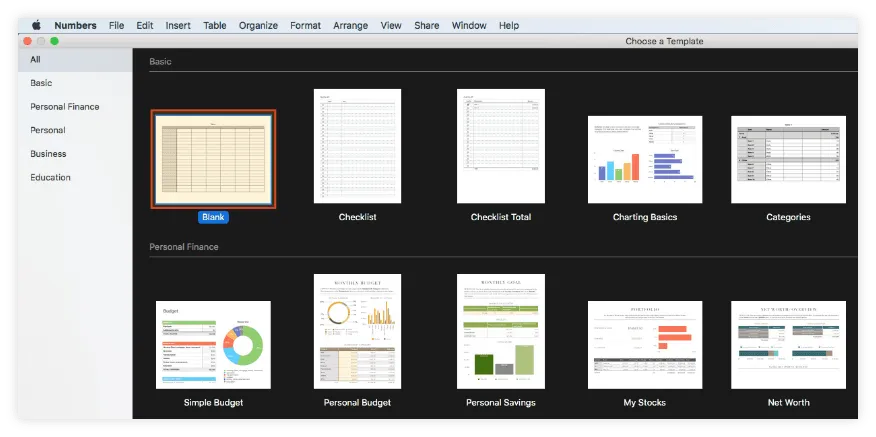Select the Personal Budget template

pyautogui.click(x=357, y=331)
